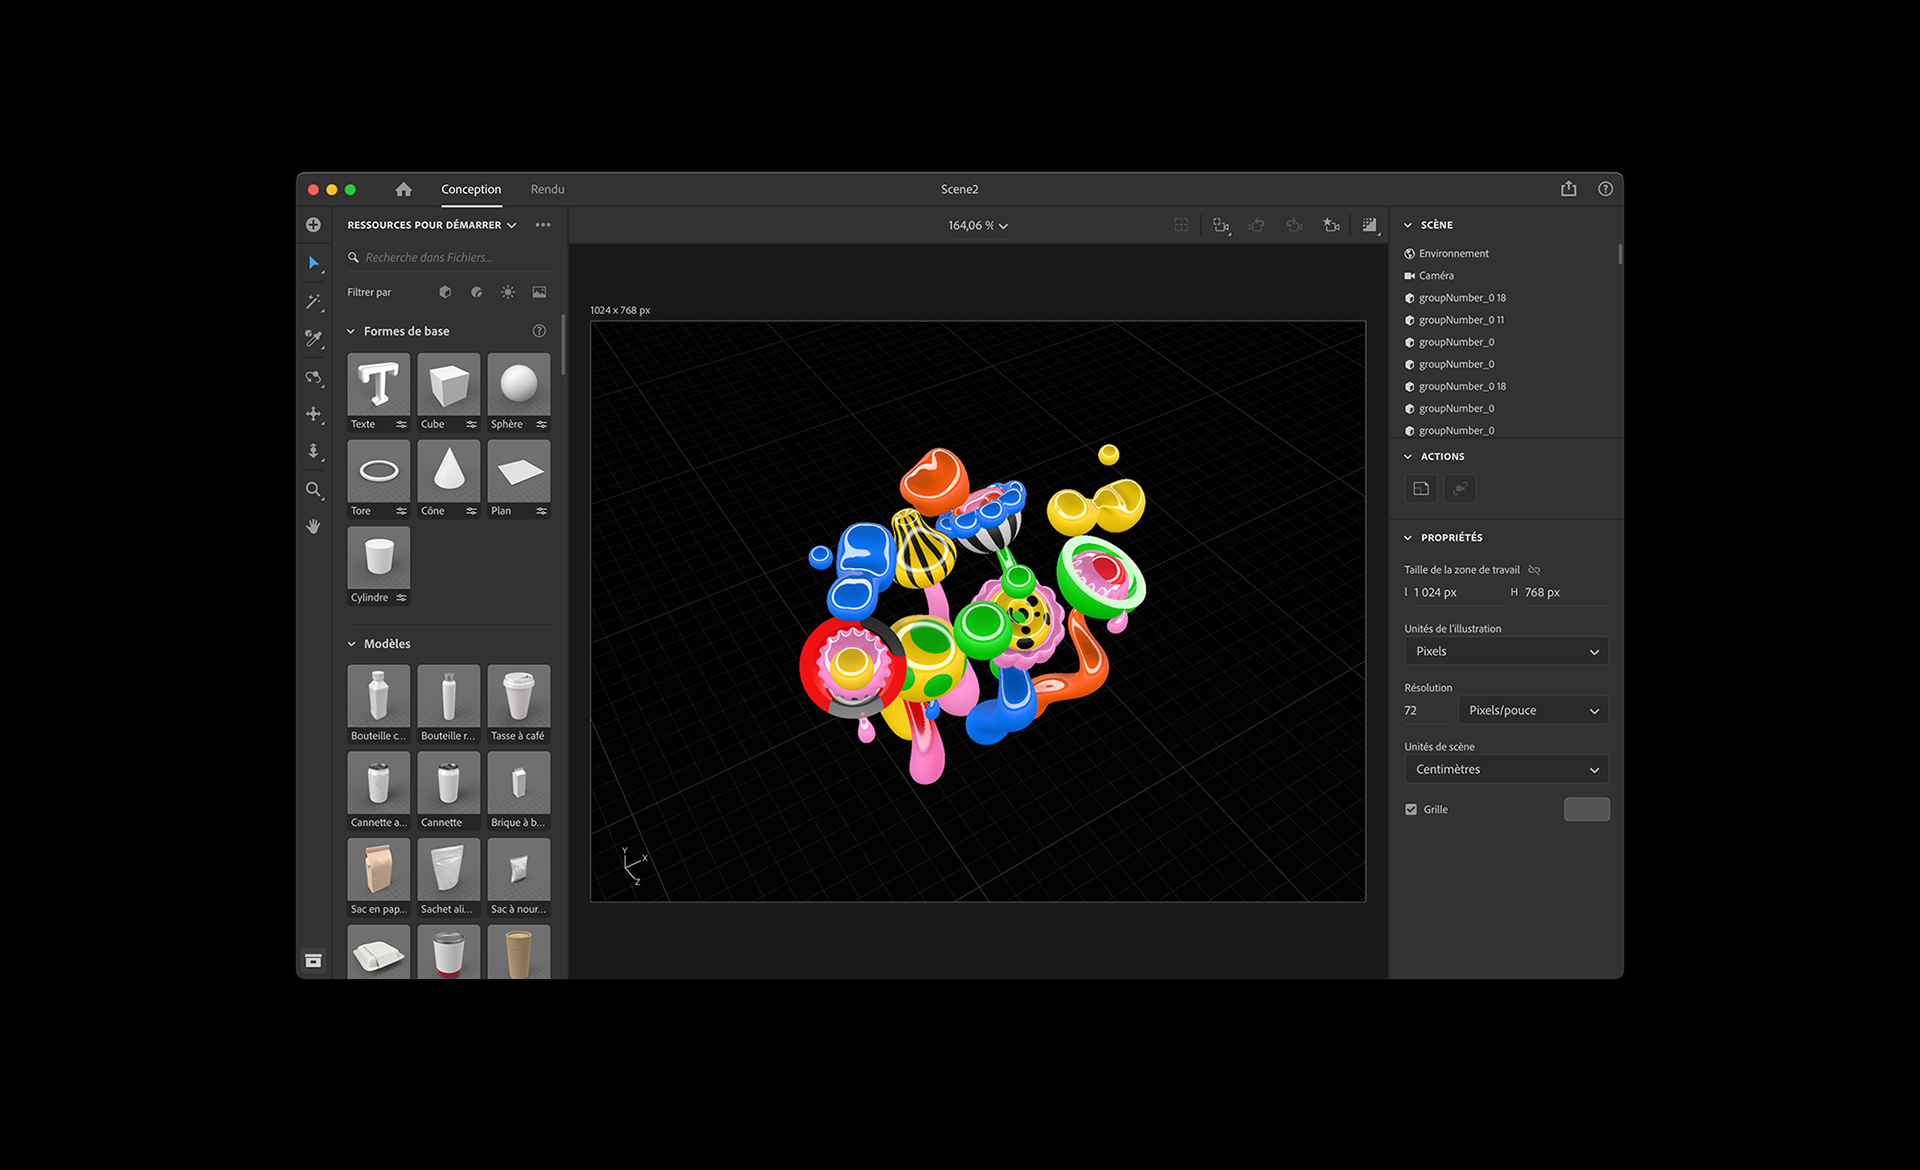Viewport: 1920px width, 1170px height.
Task: Click the Grille color swatch
Action: click(x=1586, y=809)
